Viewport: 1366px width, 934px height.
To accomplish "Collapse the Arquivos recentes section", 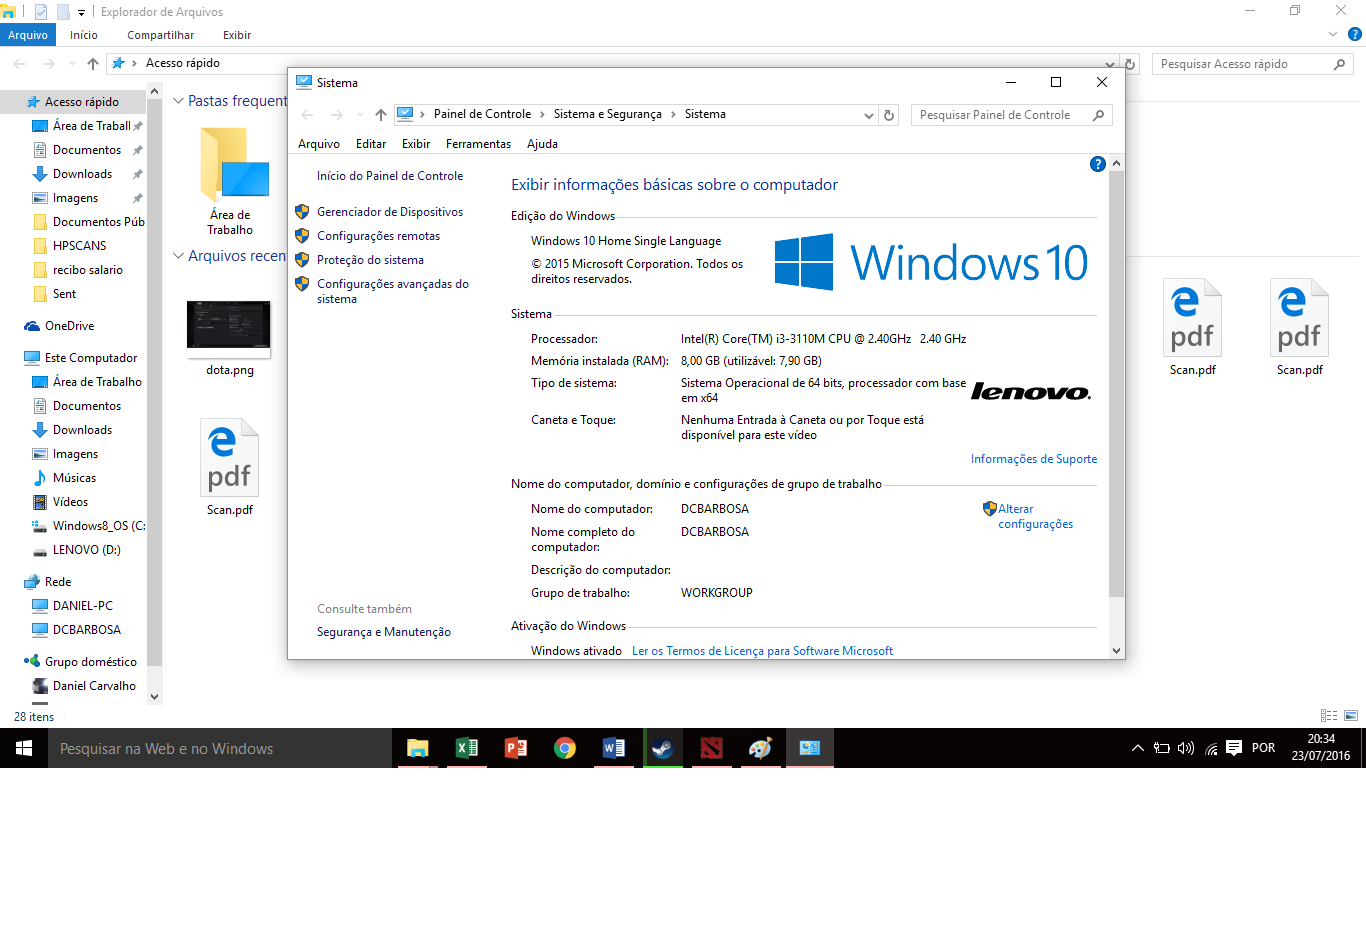I will point(178,256).
